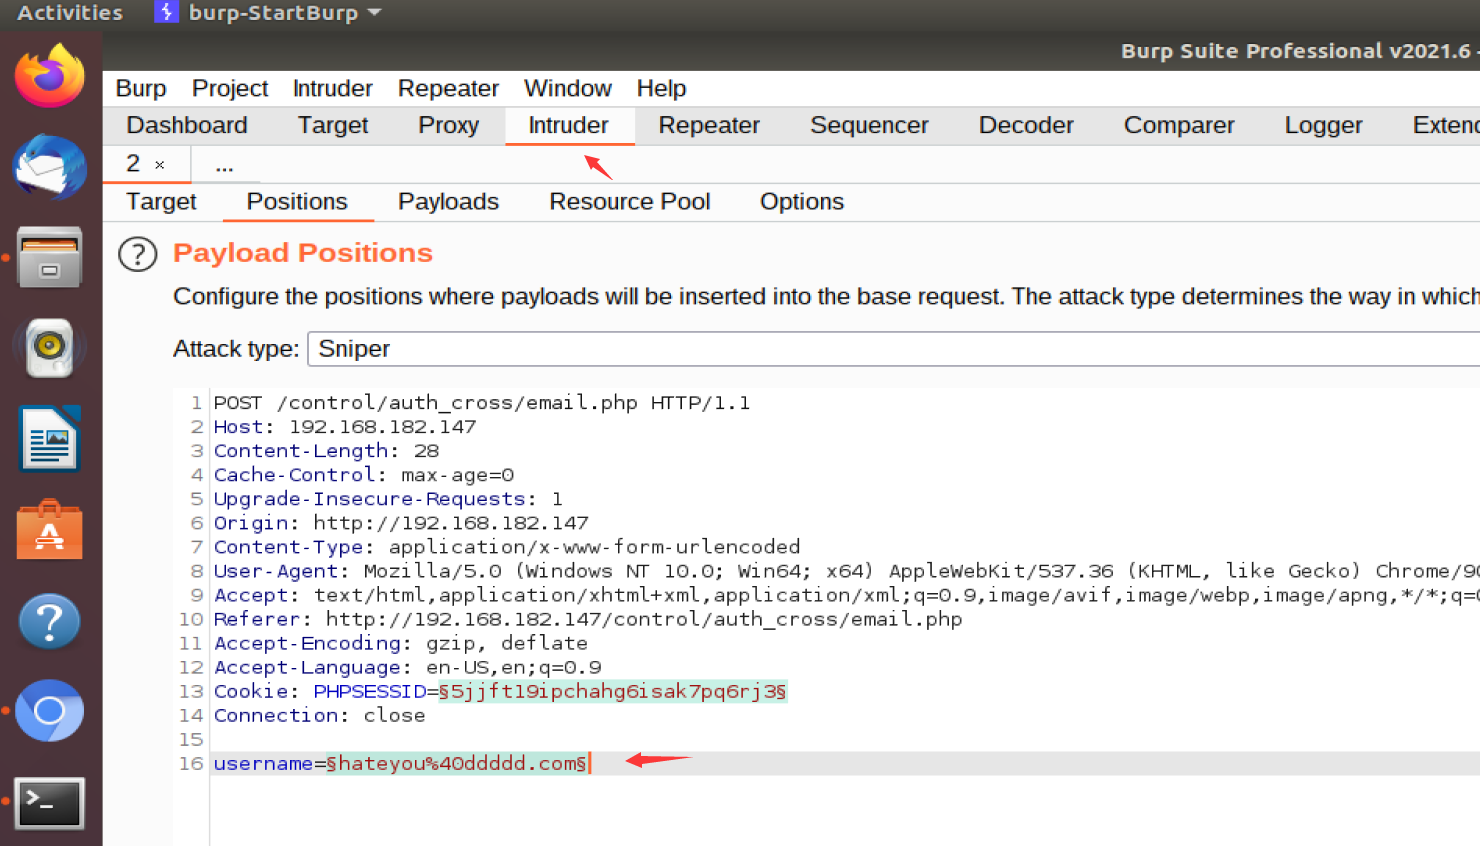This screenshot has height=846, width=1480.
Task: Open the Help dock icon
Action: point(50,621)
